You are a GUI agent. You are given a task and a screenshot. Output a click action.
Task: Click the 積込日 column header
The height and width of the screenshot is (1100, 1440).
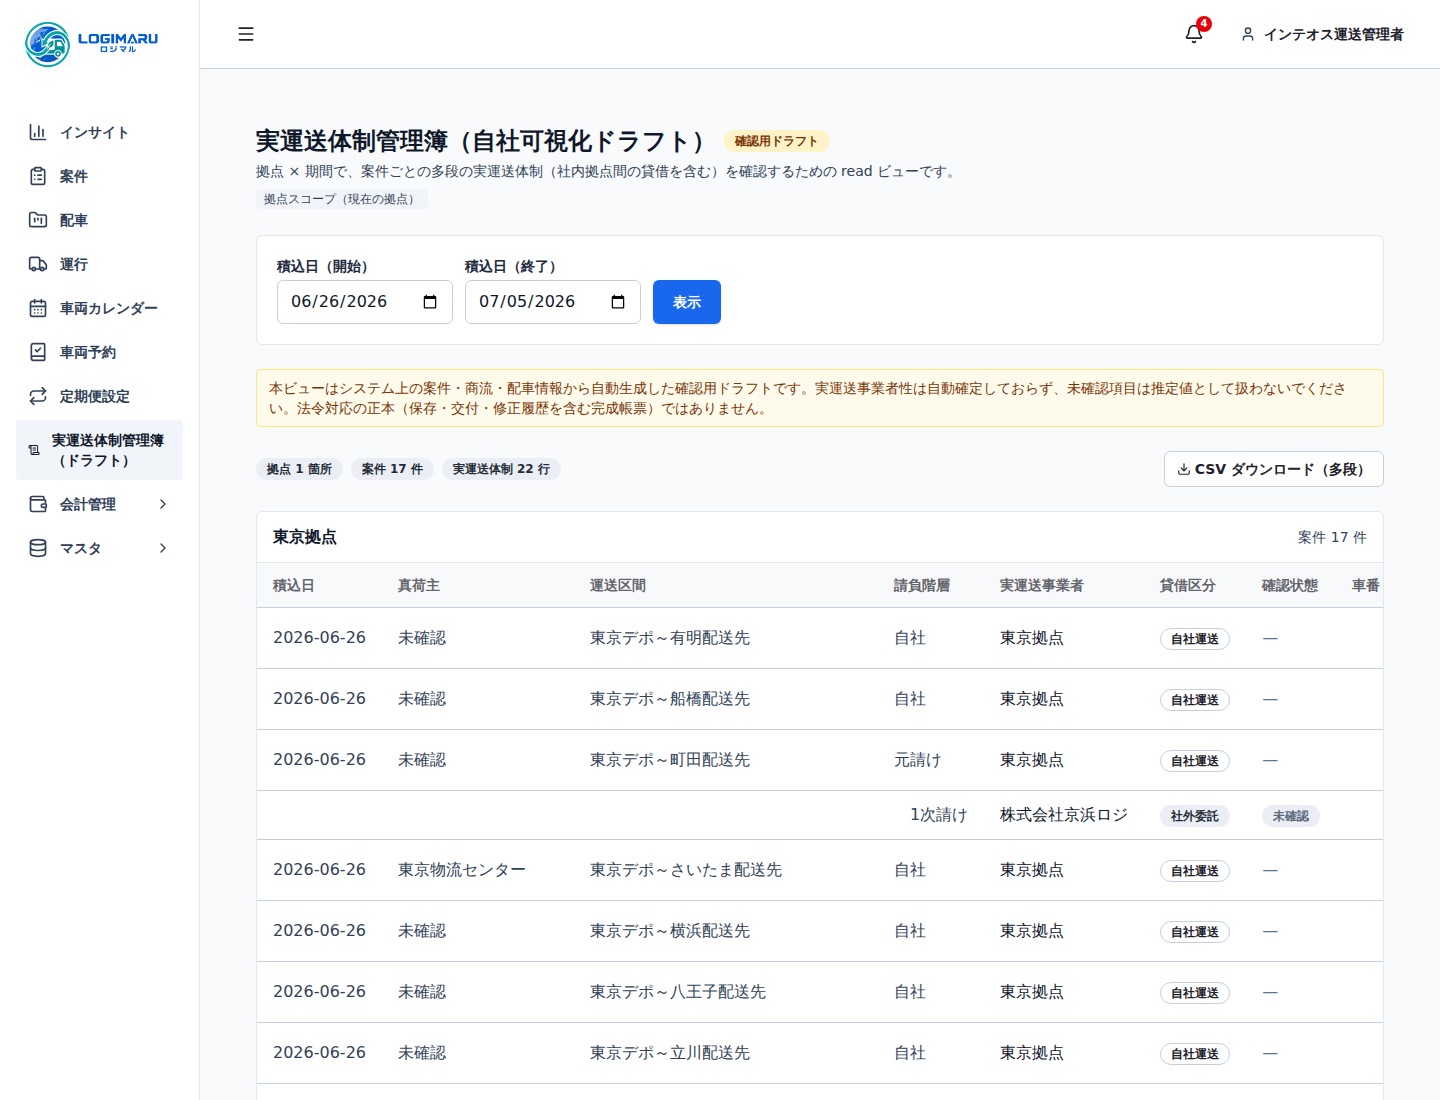294,585
